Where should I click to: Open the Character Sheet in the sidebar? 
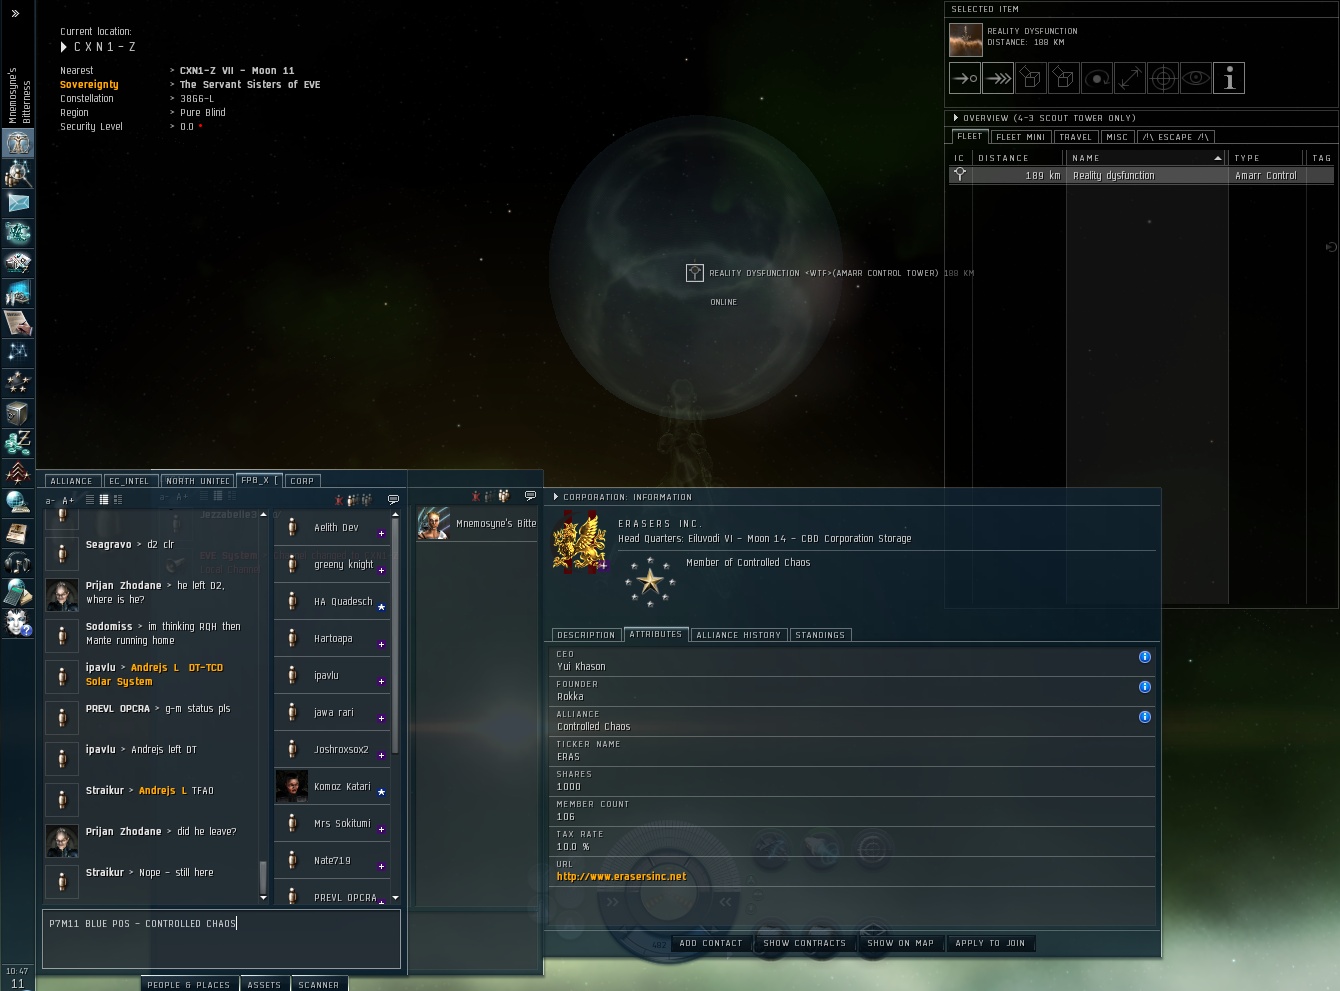tap(18, 143)
